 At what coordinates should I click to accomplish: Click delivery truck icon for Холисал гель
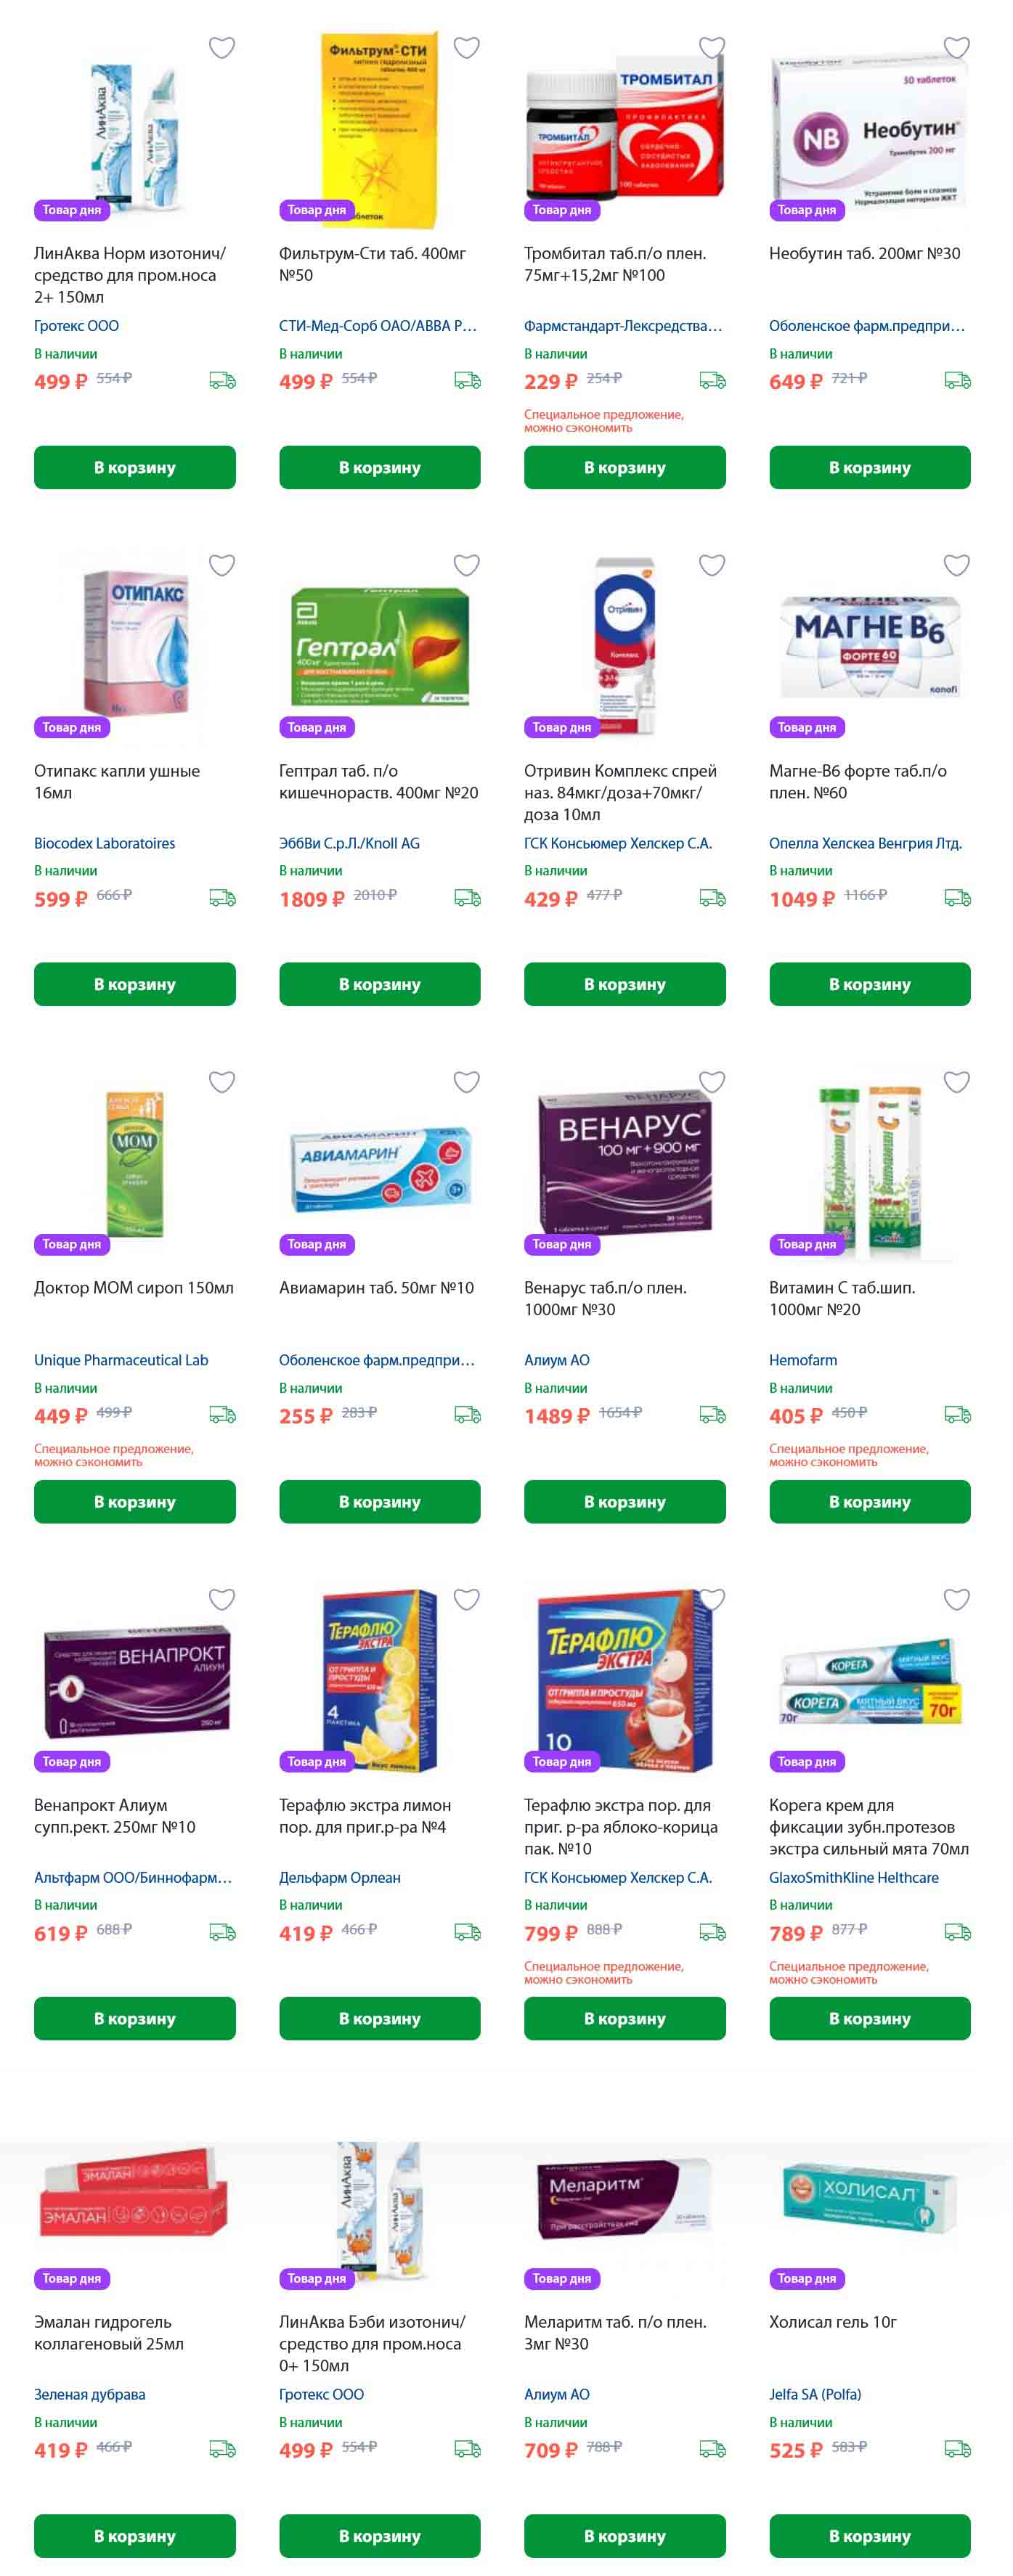tap(957, 2449)
